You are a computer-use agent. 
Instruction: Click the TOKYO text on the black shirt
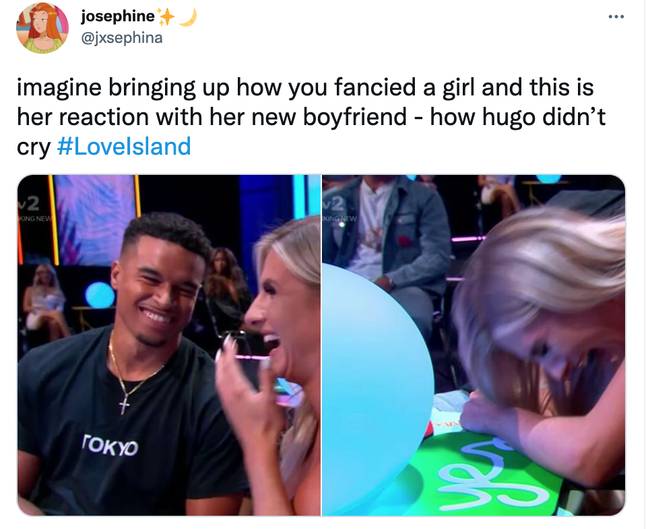pos(110,445)
